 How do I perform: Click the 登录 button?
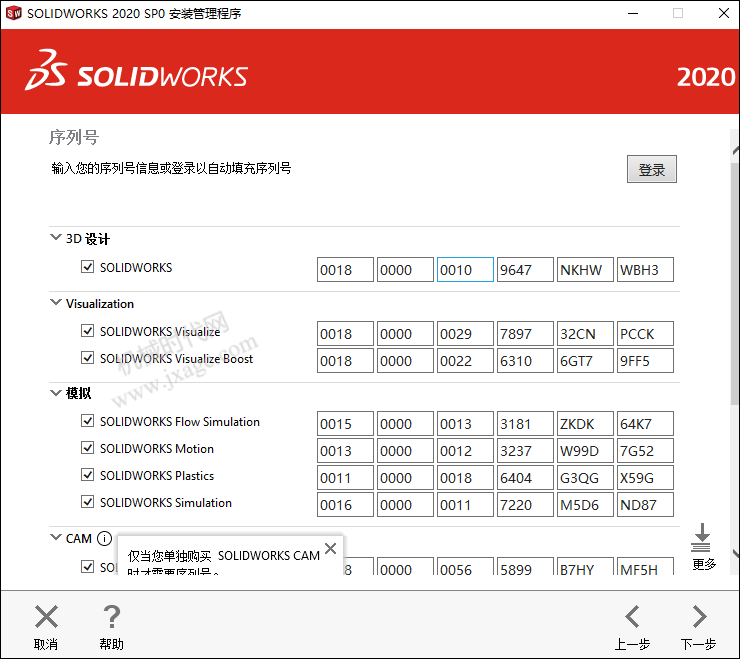[652, 169]
